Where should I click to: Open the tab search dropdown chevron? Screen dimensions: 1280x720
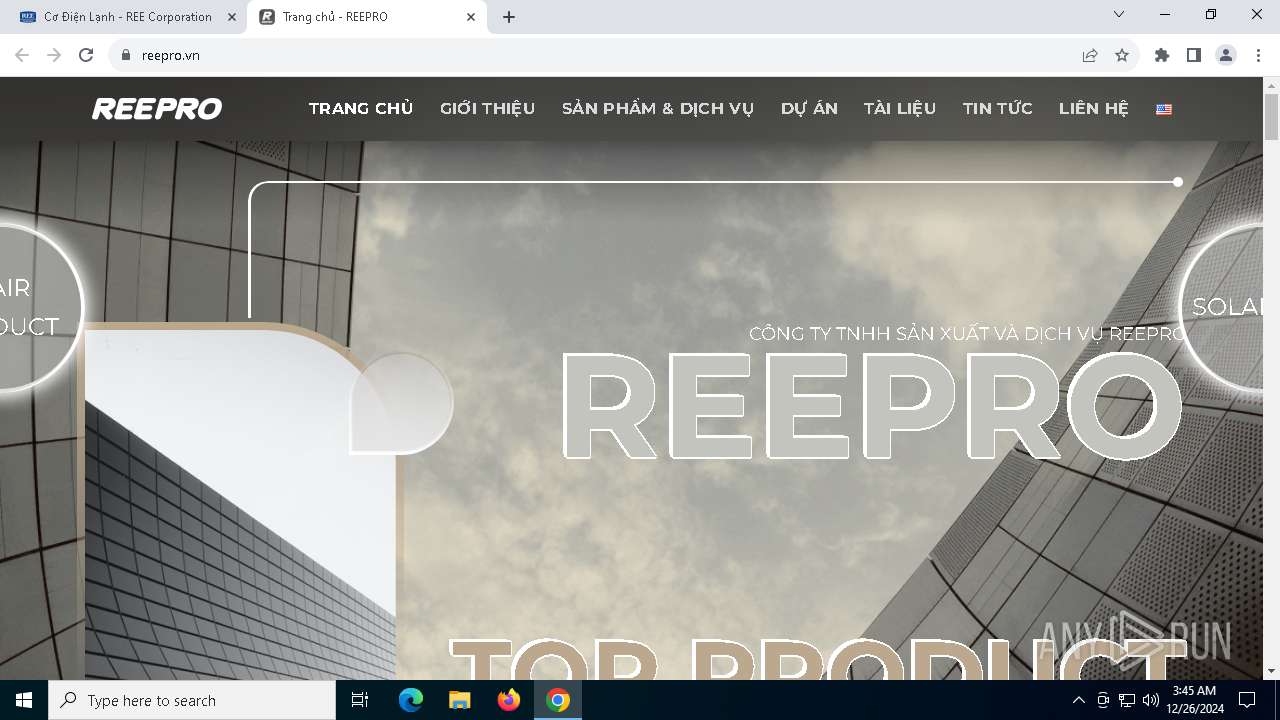click(1119, 14)
